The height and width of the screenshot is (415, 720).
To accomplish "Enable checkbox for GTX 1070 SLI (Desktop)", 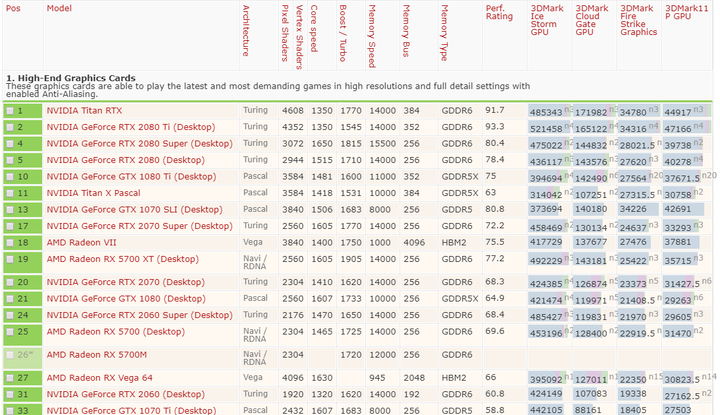I will pos(10,210).
